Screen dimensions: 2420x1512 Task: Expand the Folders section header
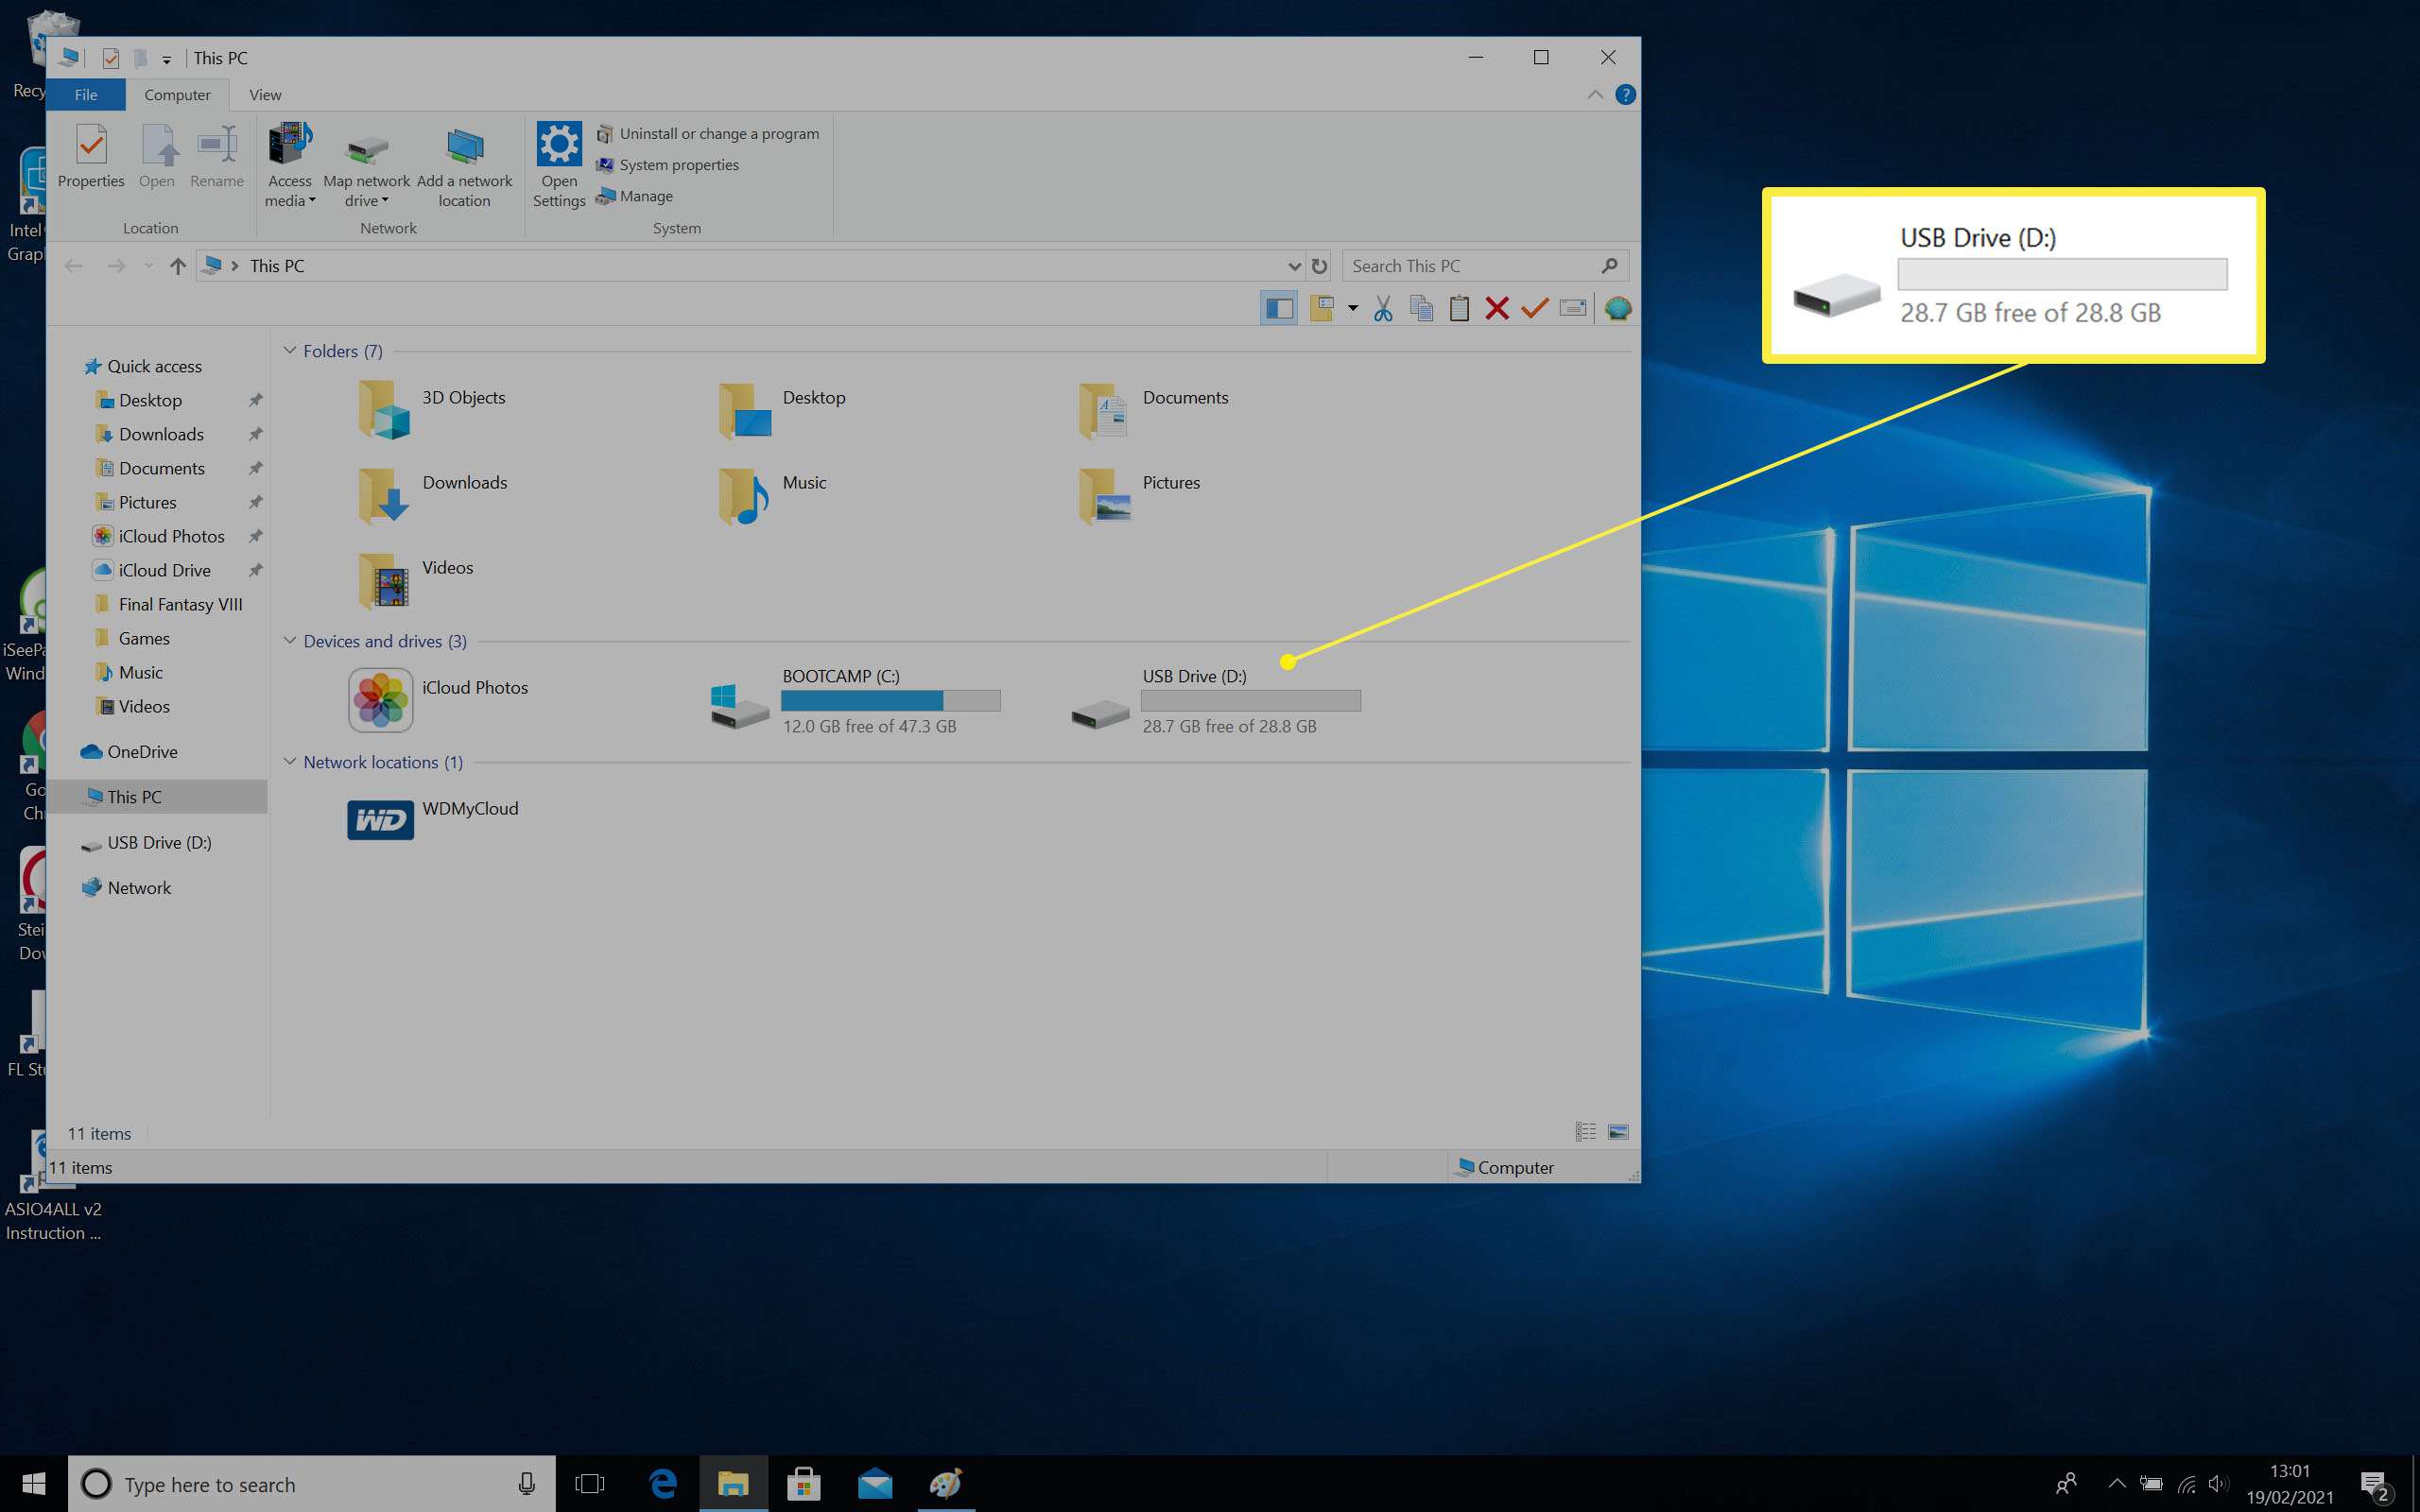pos(291,351)
